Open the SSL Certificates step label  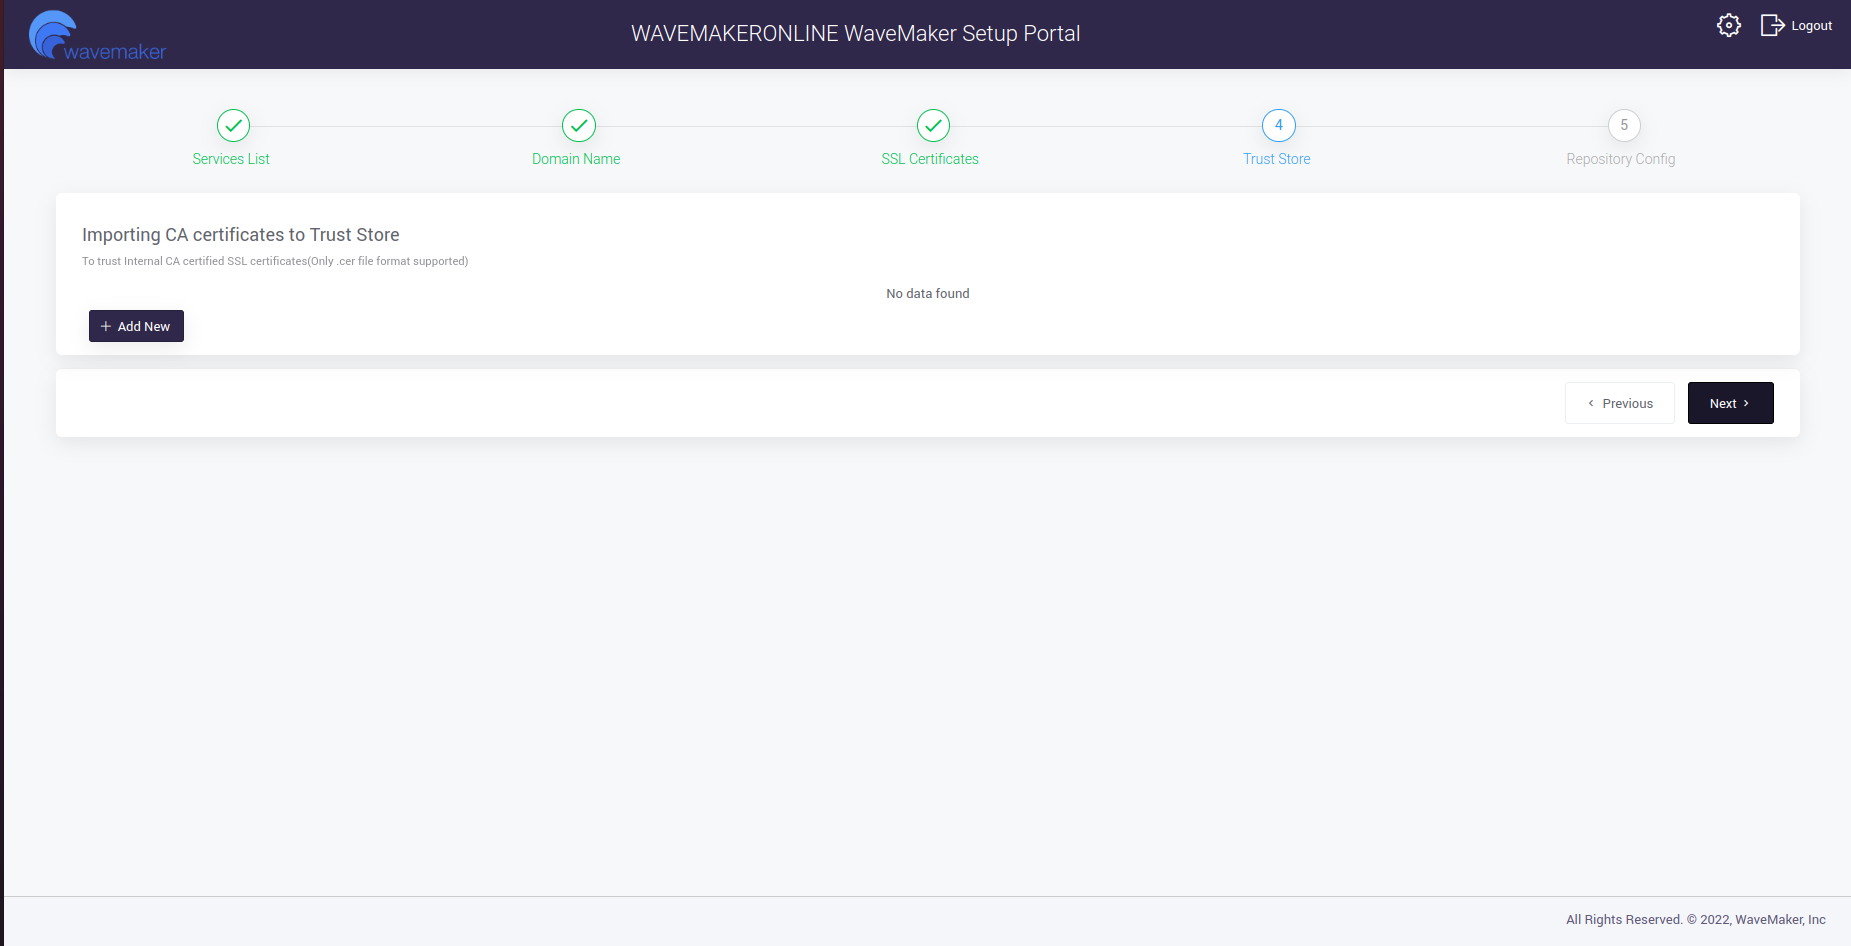click(930, 159)
